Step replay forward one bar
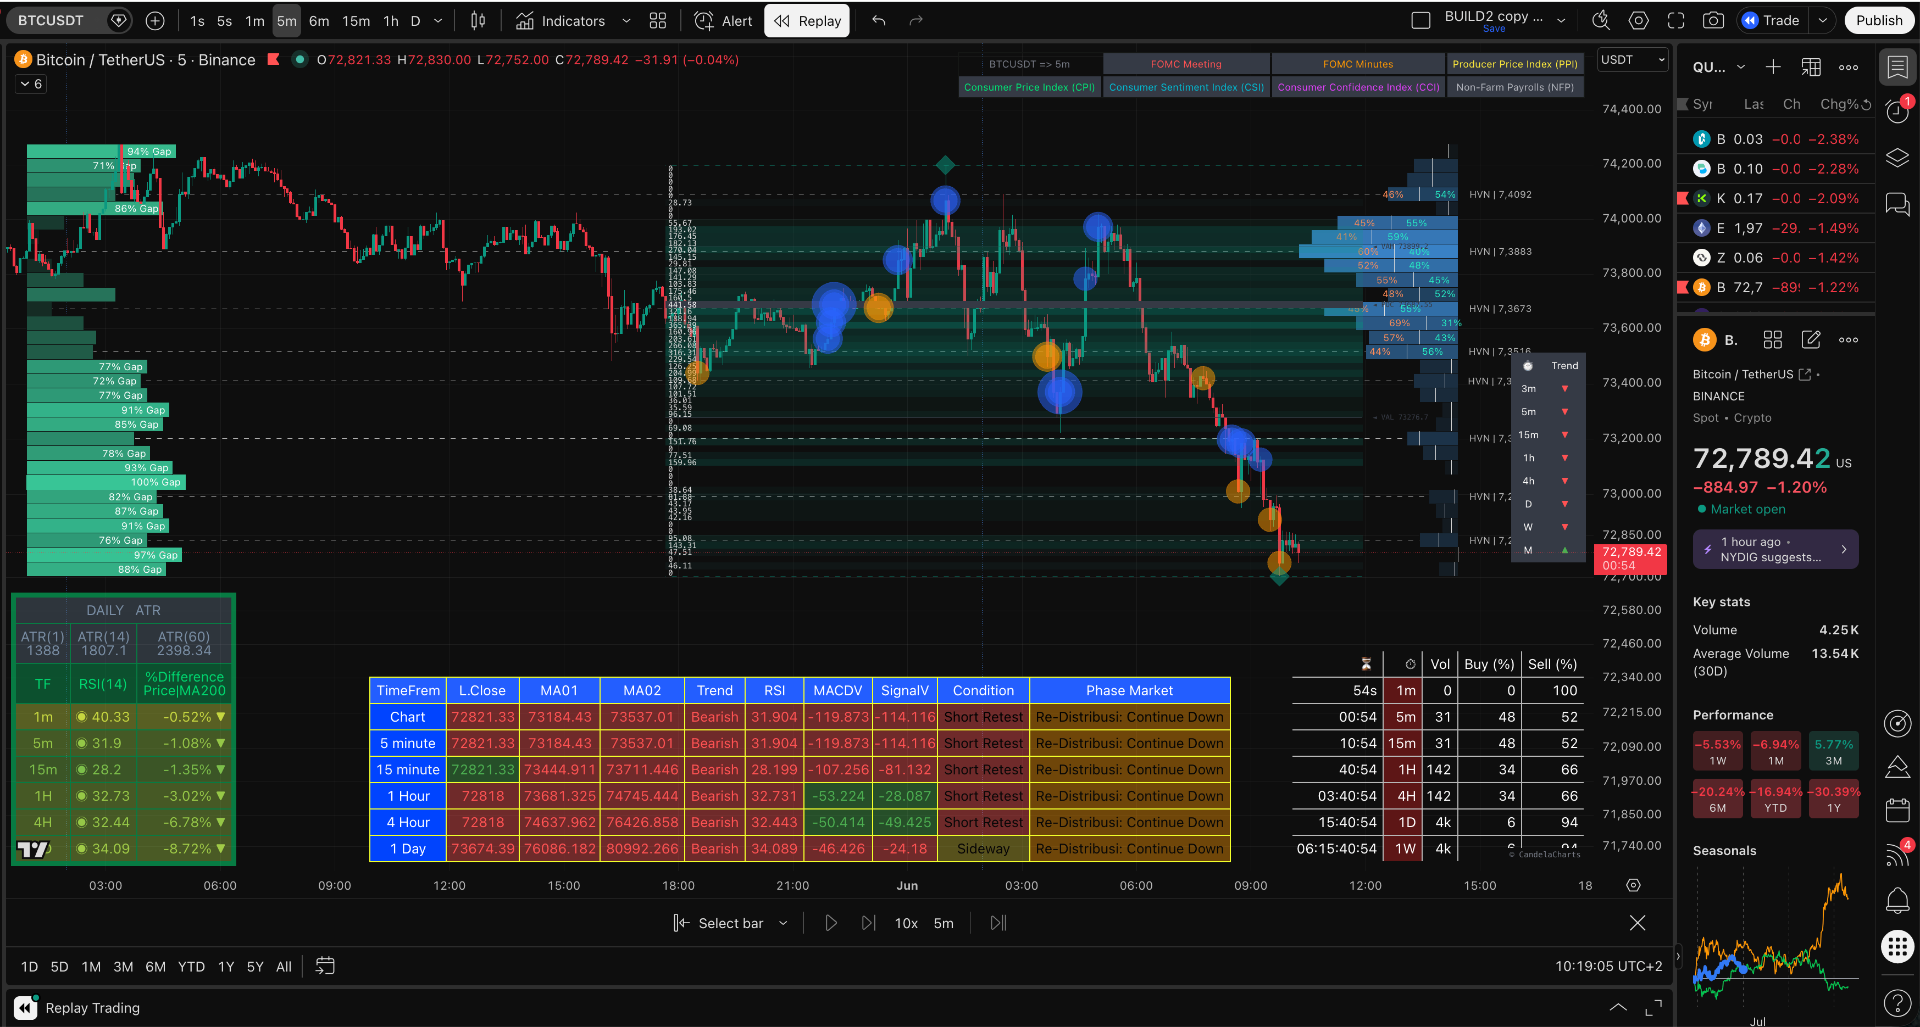The width and height of the screenshot is (1920, 1027). [x=868, y=923]
